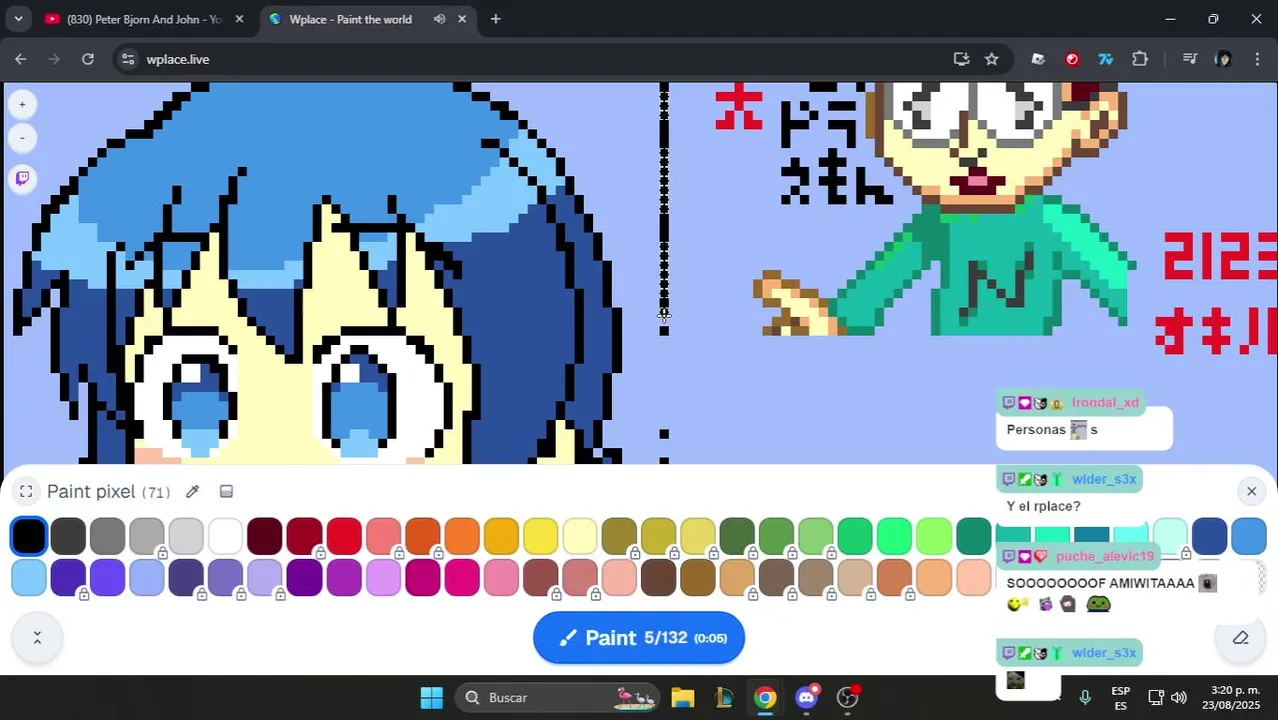Open the Twitch icon on left side
This screenshot has width=1278, height=720.
[x=22, y=178]
